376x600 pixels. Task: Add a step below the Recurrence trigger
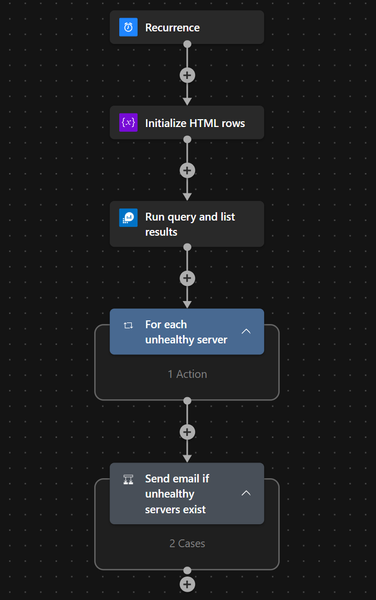pos(187,75)
